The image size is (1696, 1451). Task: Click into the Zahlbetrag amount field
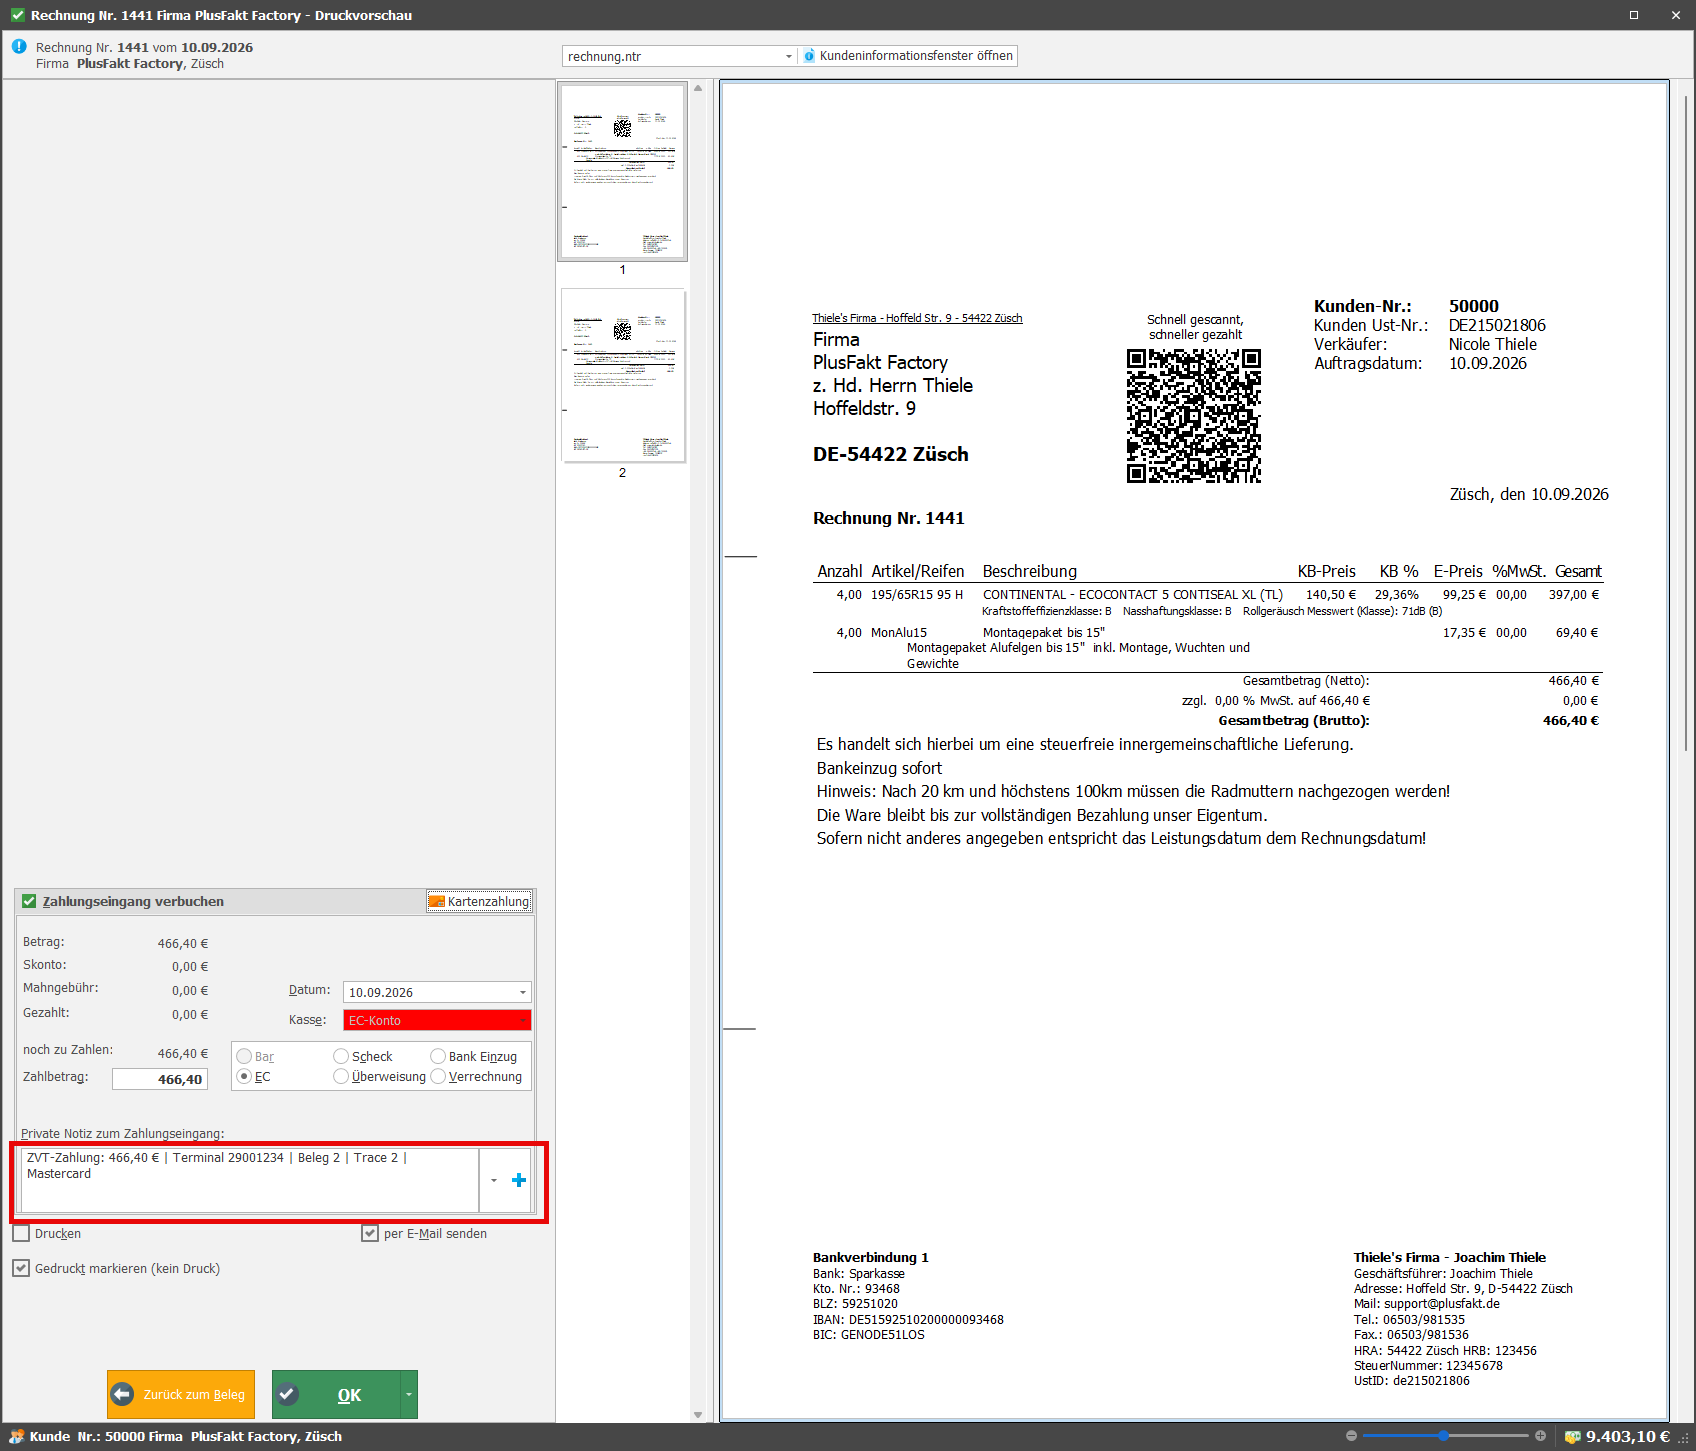(x=160, y=1079)
